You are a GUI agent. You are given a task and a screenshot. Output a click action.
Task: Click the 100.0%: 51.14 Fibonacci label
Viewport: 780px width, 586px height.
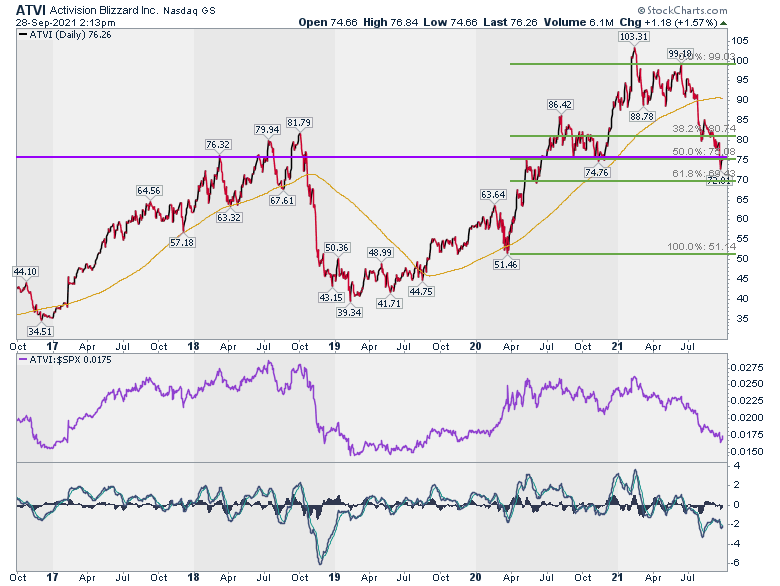pyautogui.click(x=701, y=247)
